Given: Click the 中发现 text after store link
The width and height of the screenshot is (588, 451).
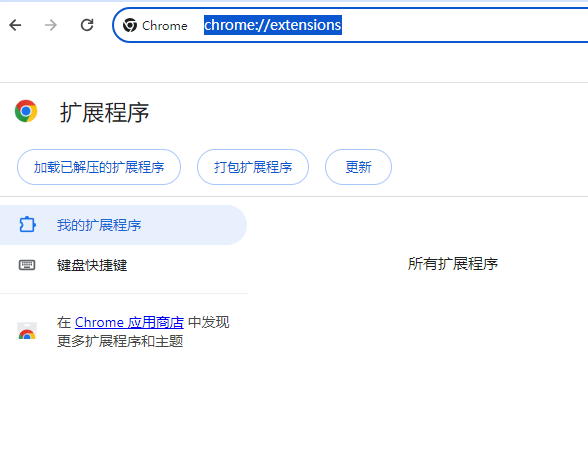Looking at the screenshot, I should pyautogui.click(x=208, y=322).
